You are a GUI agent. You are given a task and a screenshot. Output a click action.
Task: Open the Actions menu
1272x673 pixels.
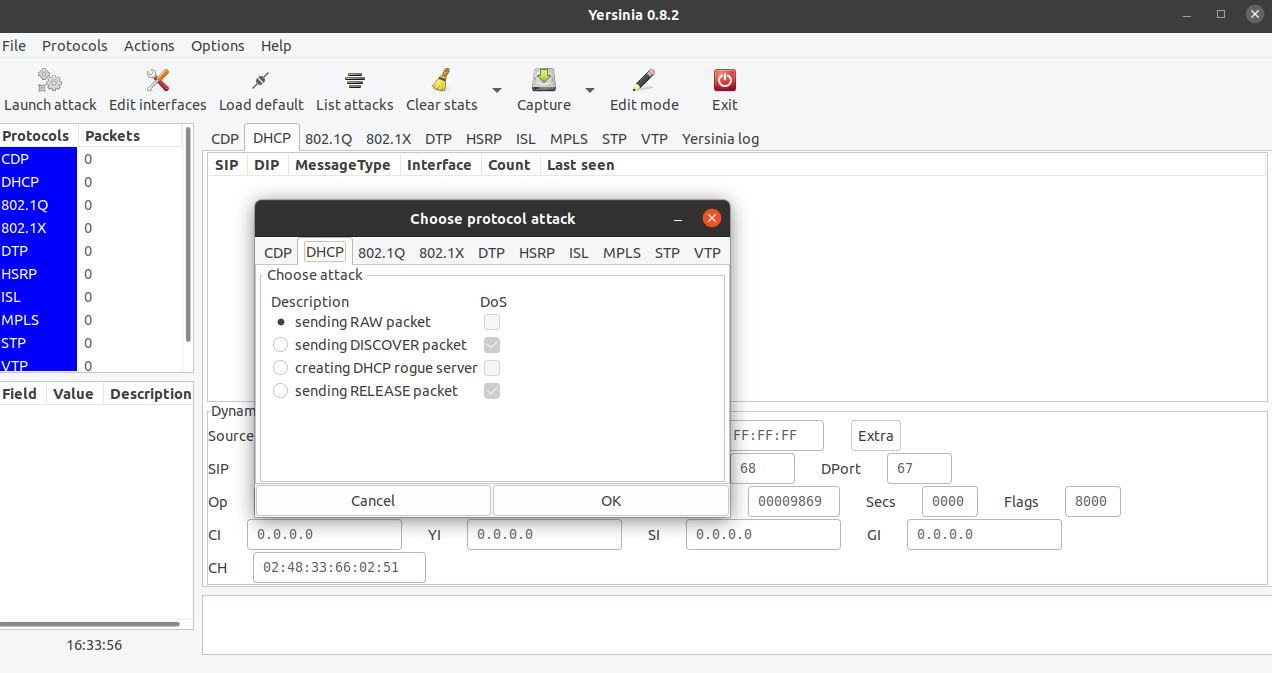point(149,46)
